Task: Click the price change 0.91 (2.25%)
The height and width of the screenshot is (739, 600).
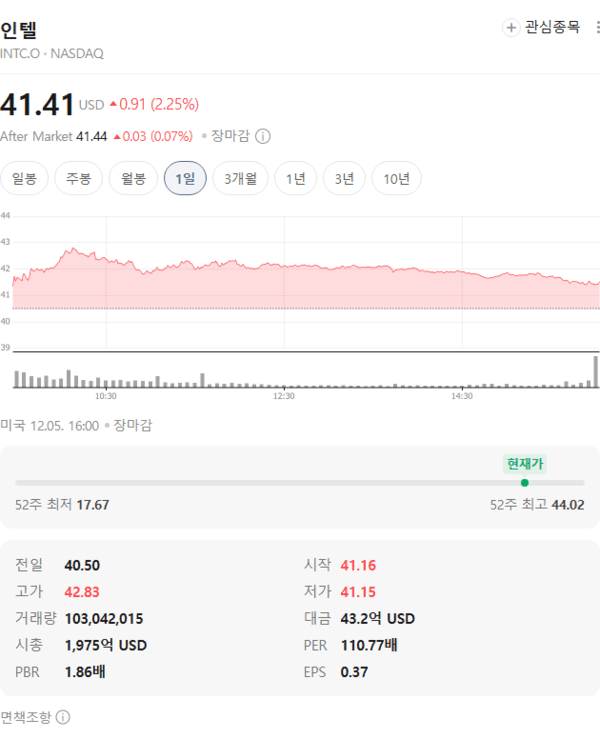Action: pyautogui.click(x=154, y=104)
